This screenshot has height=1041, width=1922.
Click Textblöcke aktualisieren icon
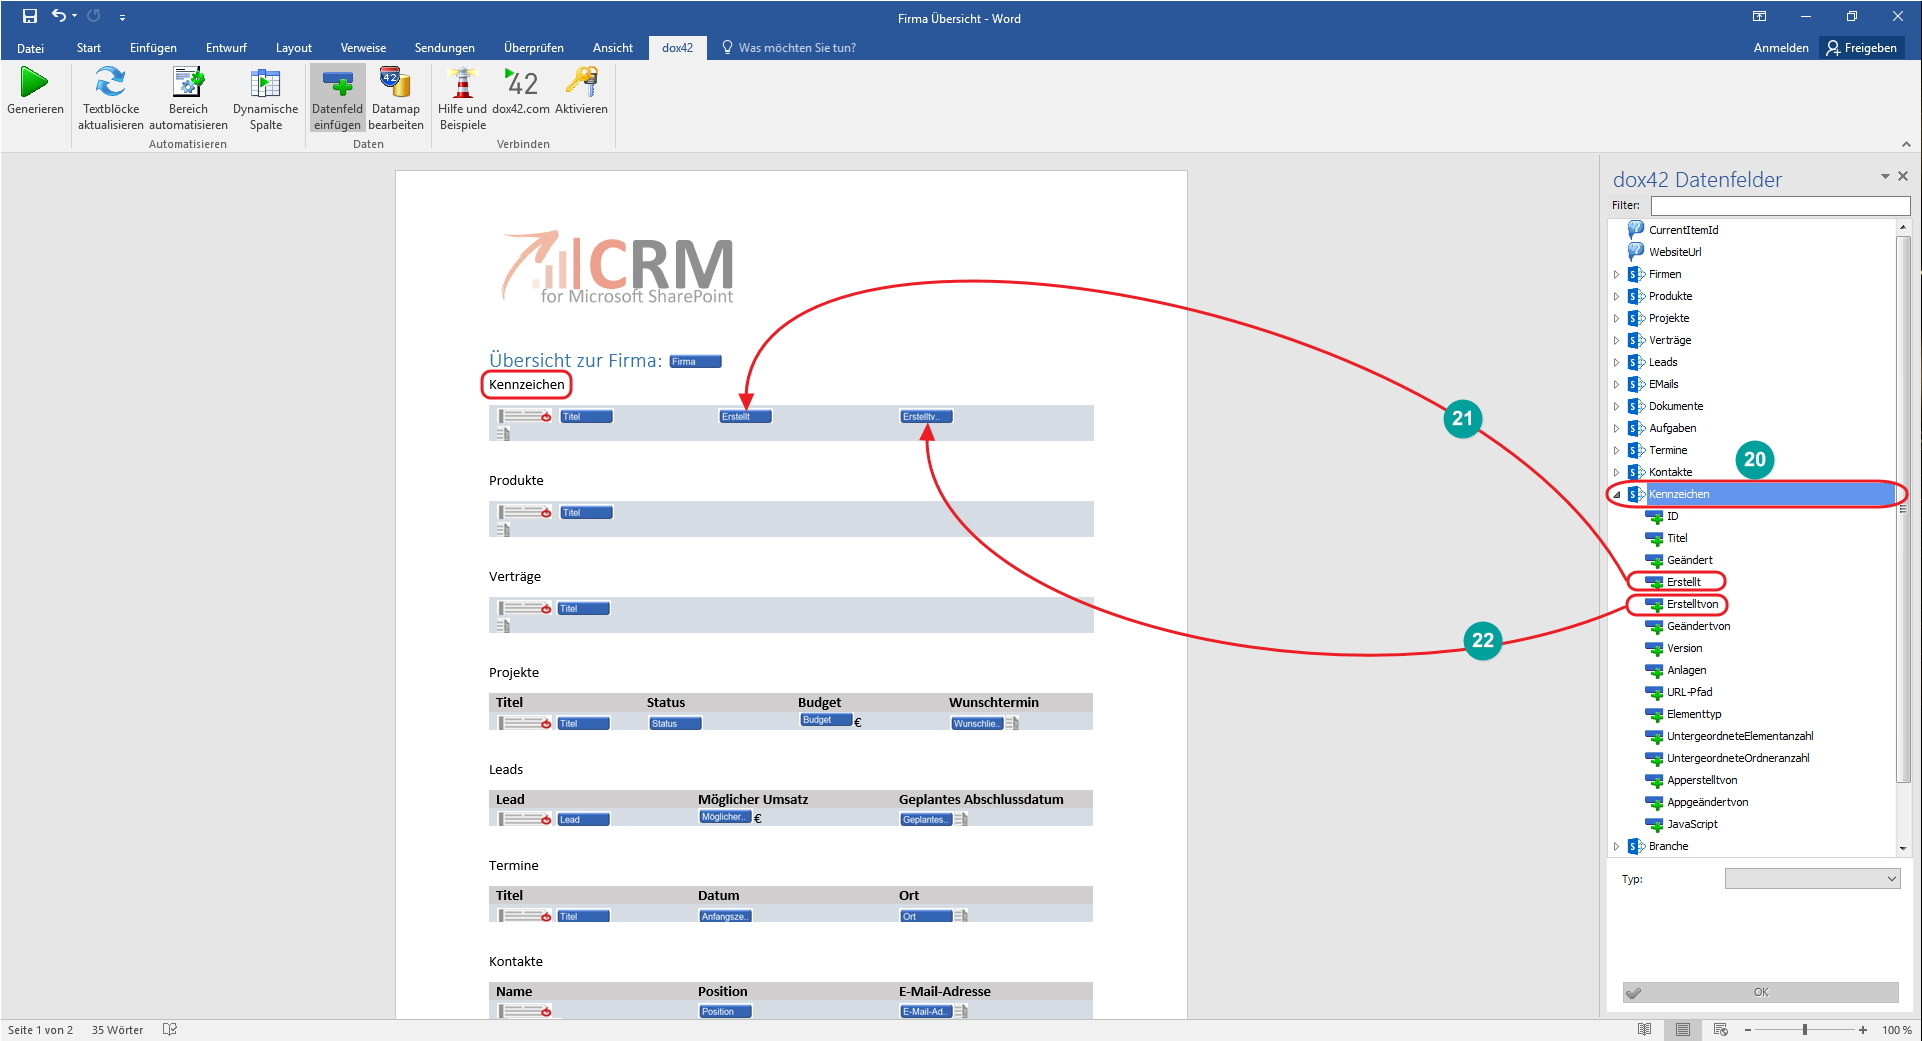110,82
